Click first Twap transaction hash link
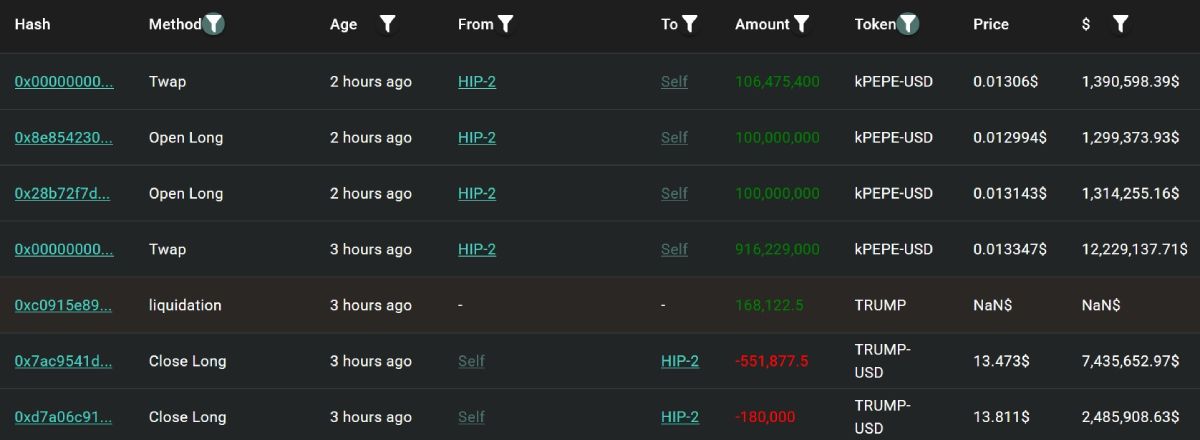This screenshot has width=1200, height=440. click(x=64, y=81)
